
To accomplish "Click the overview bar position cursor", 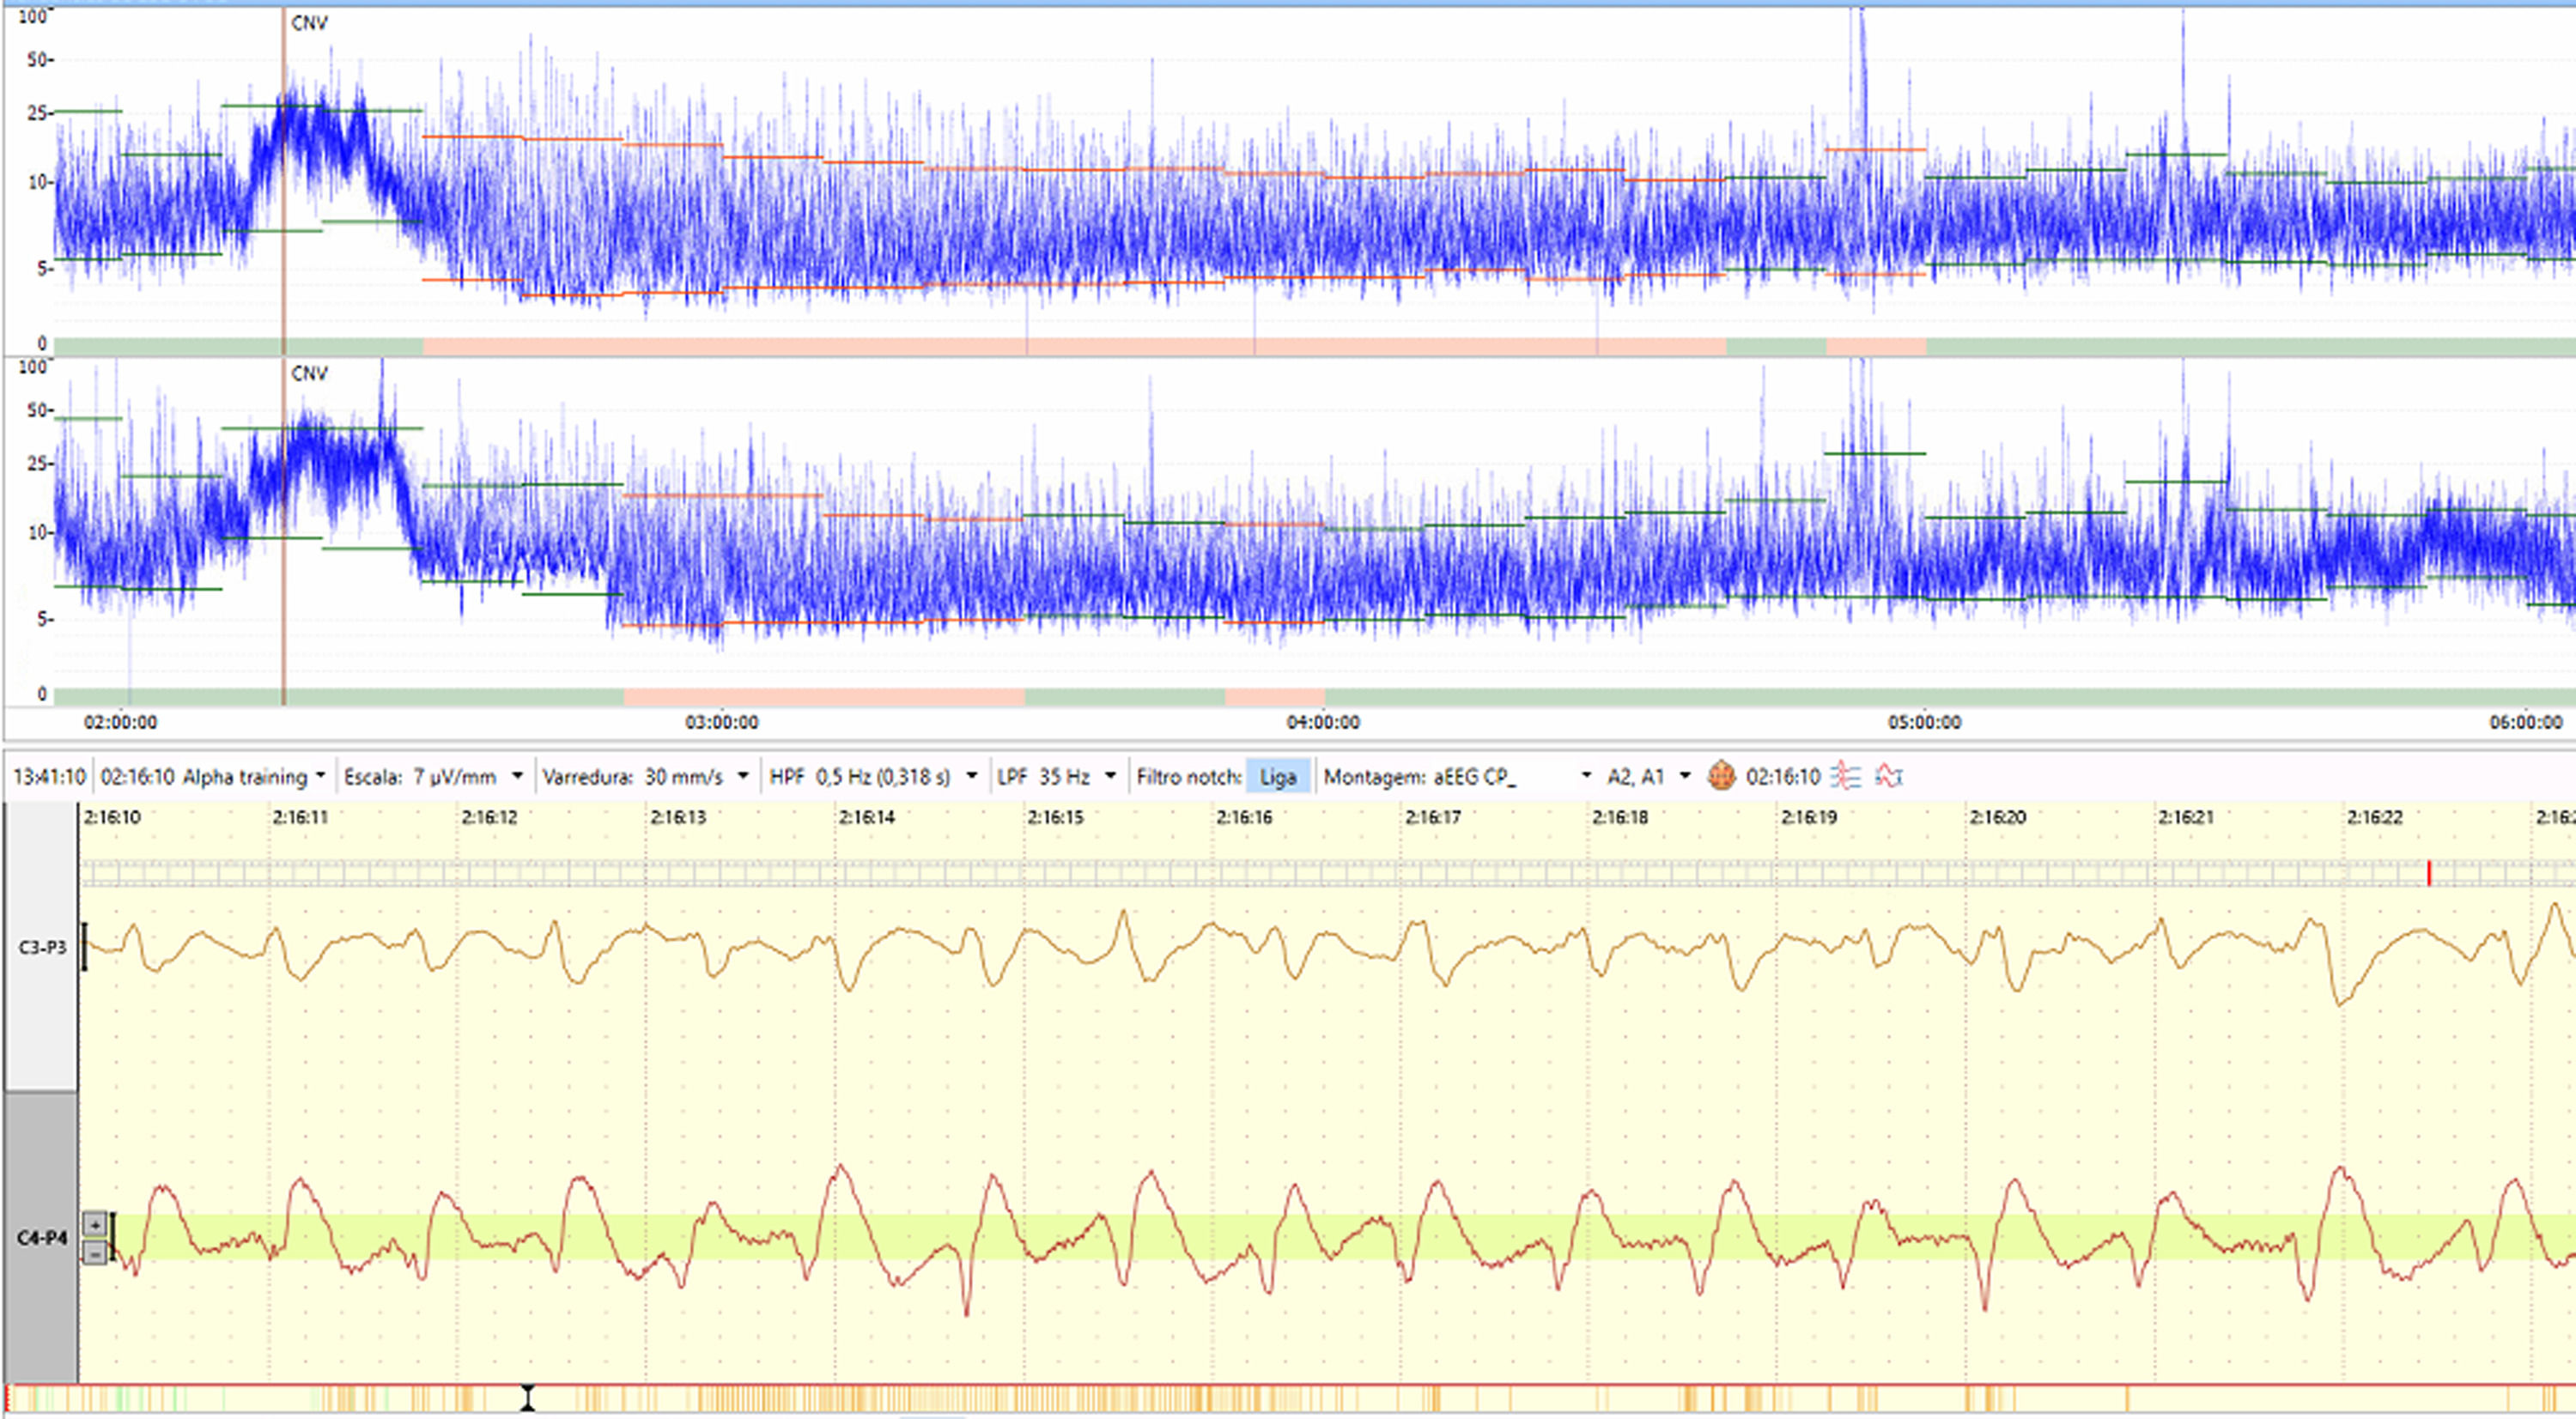I will (527, 1398).
